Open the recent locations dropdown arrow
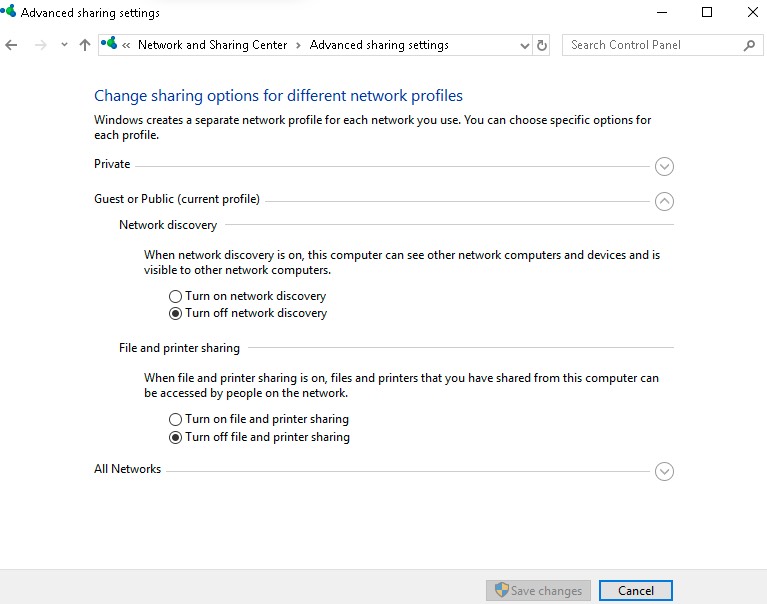Image resolution: width=767 pixels, height=604 pixels. coord(64,45)
